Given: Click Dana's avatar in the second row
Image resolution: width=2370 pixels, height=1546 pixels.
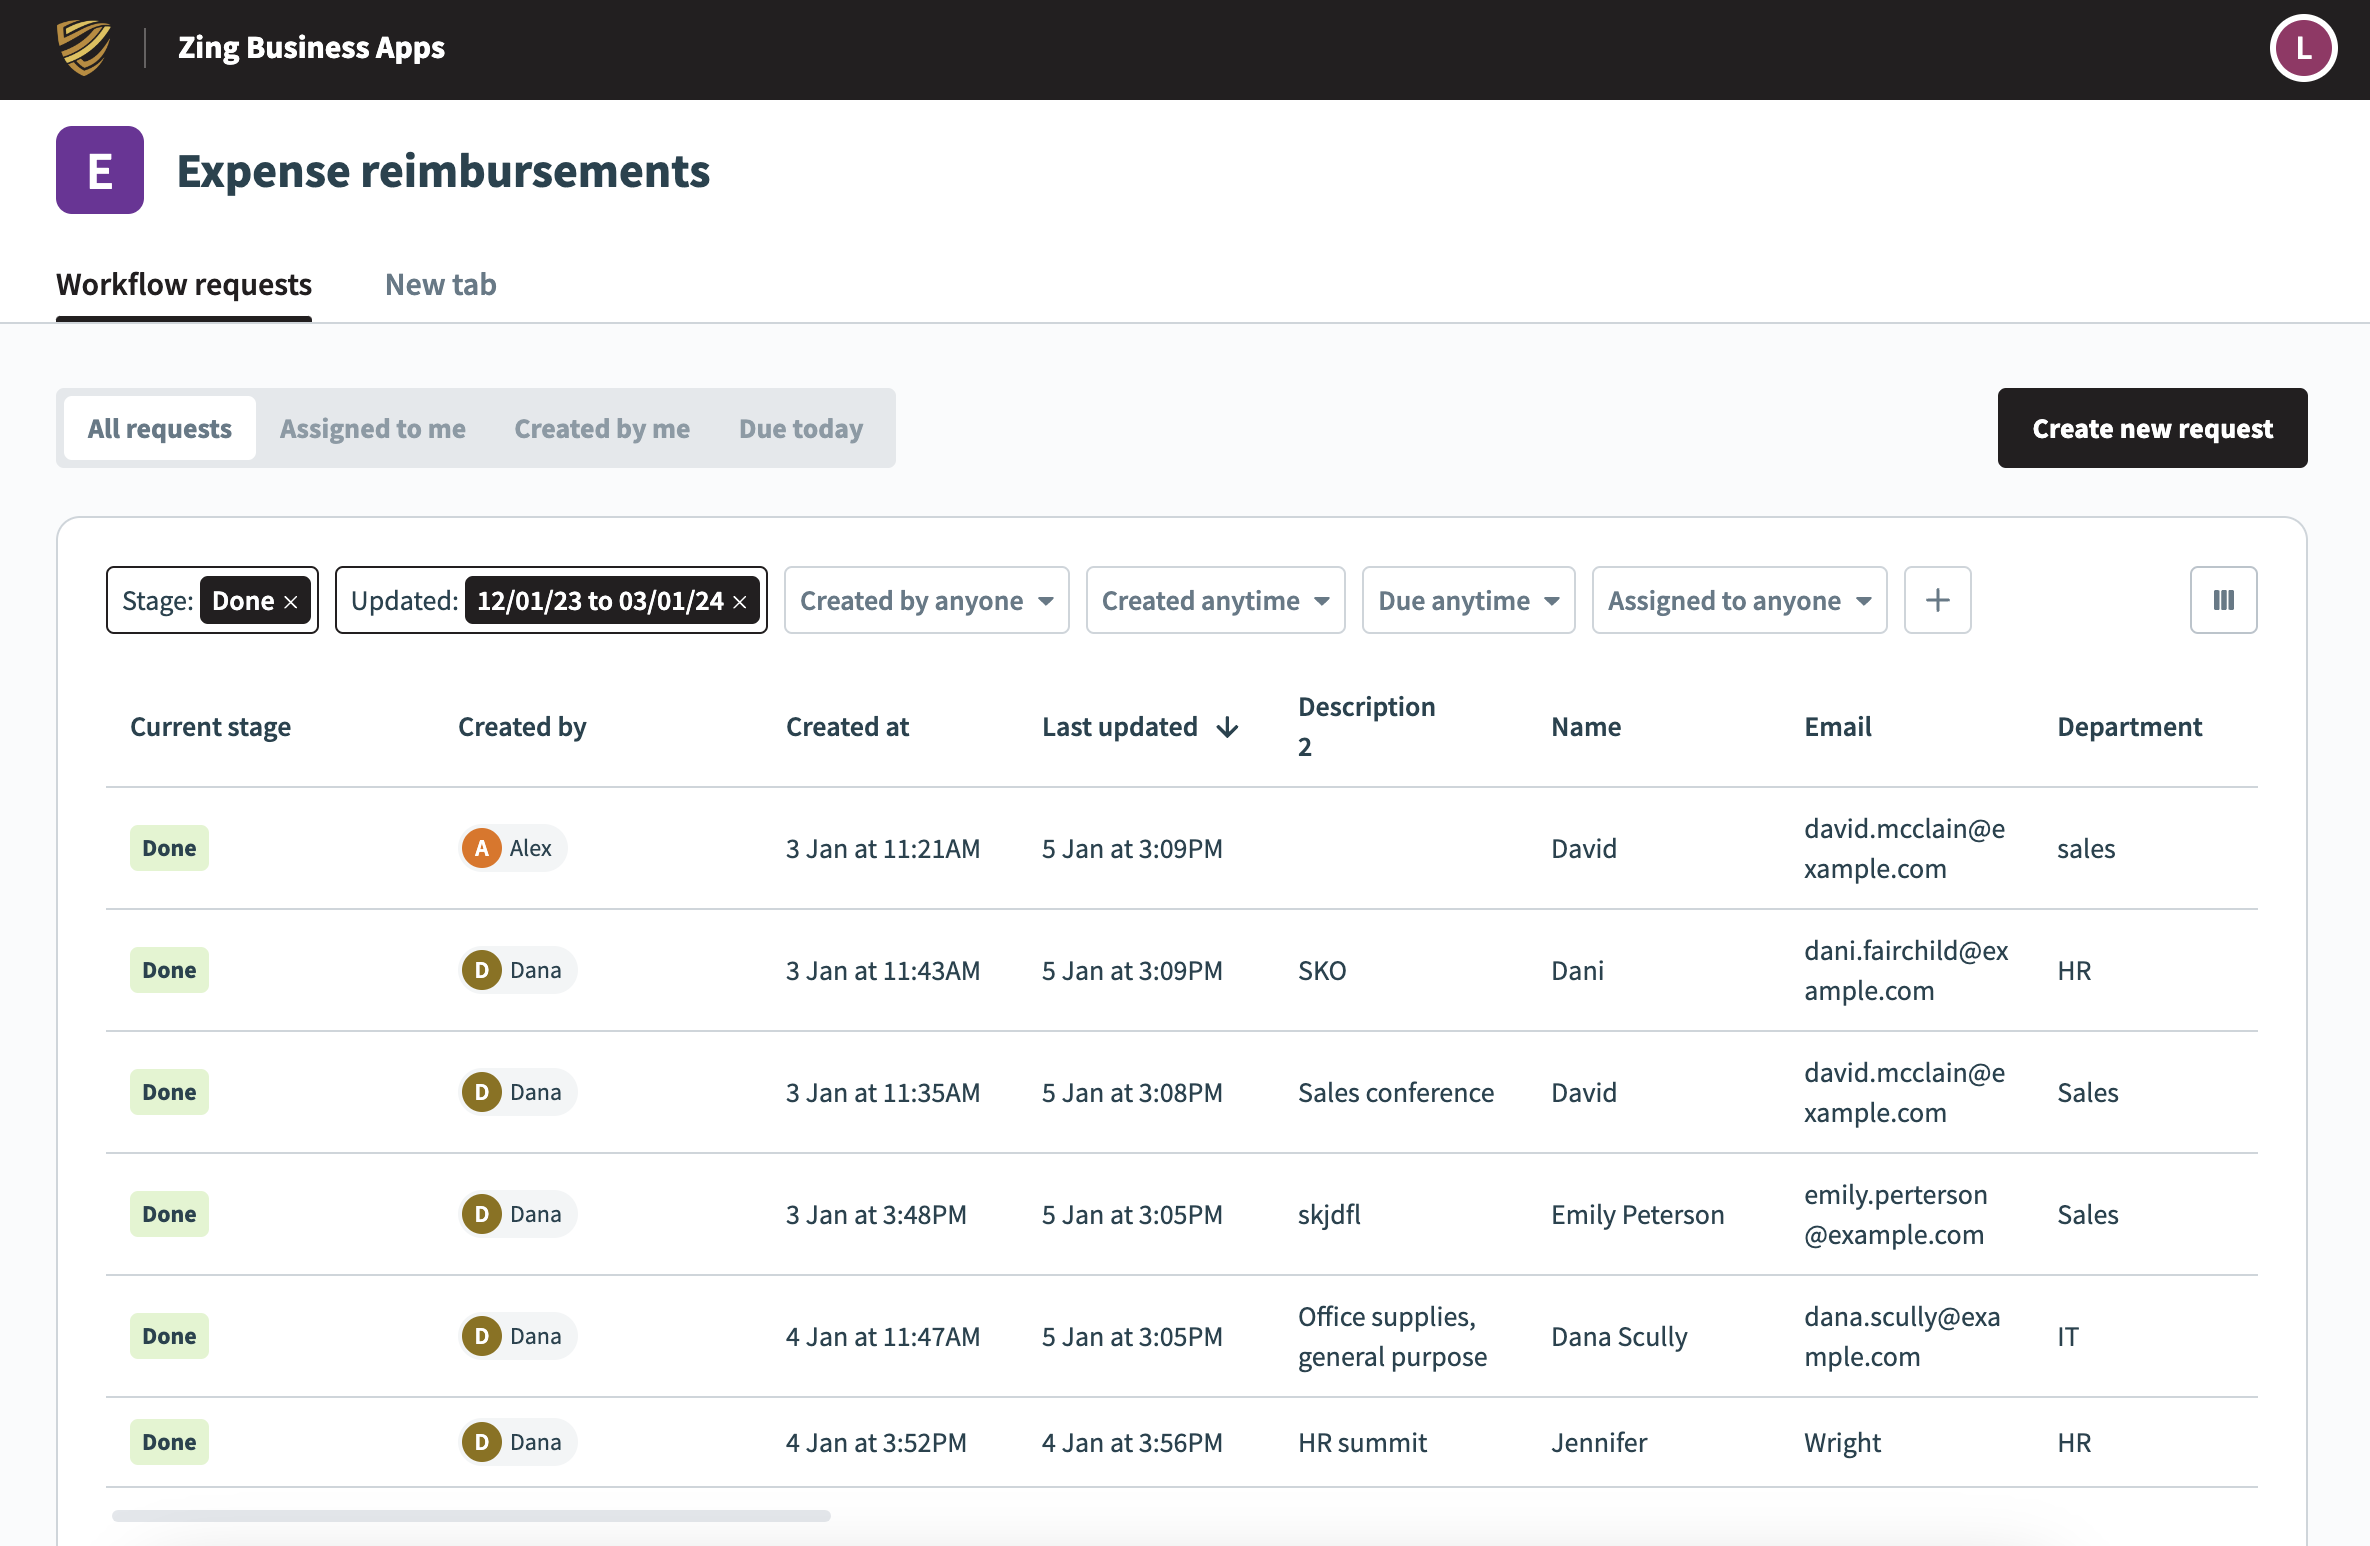Looking at the screenshot, I should (483, 969).
